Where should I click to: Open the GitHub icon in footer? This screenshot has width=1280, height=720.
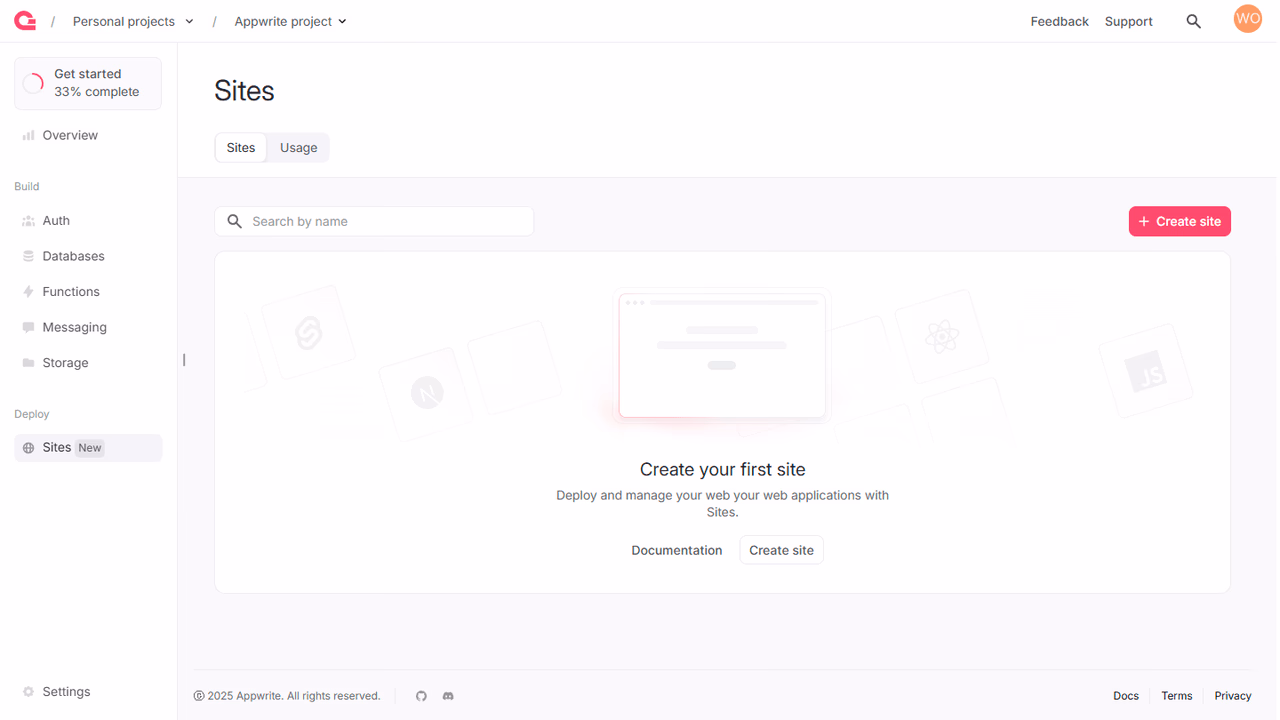pyautogui.click(x=421, y=696)
